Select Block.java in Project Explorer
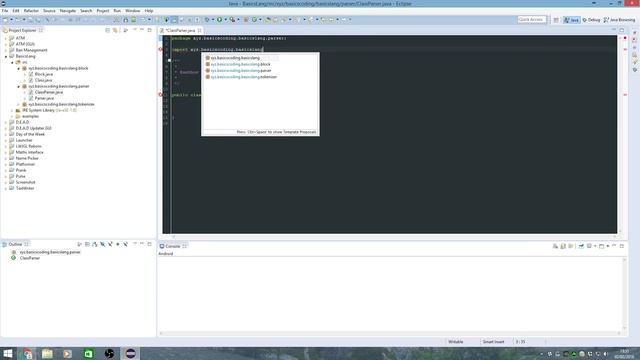 [43, 74]
